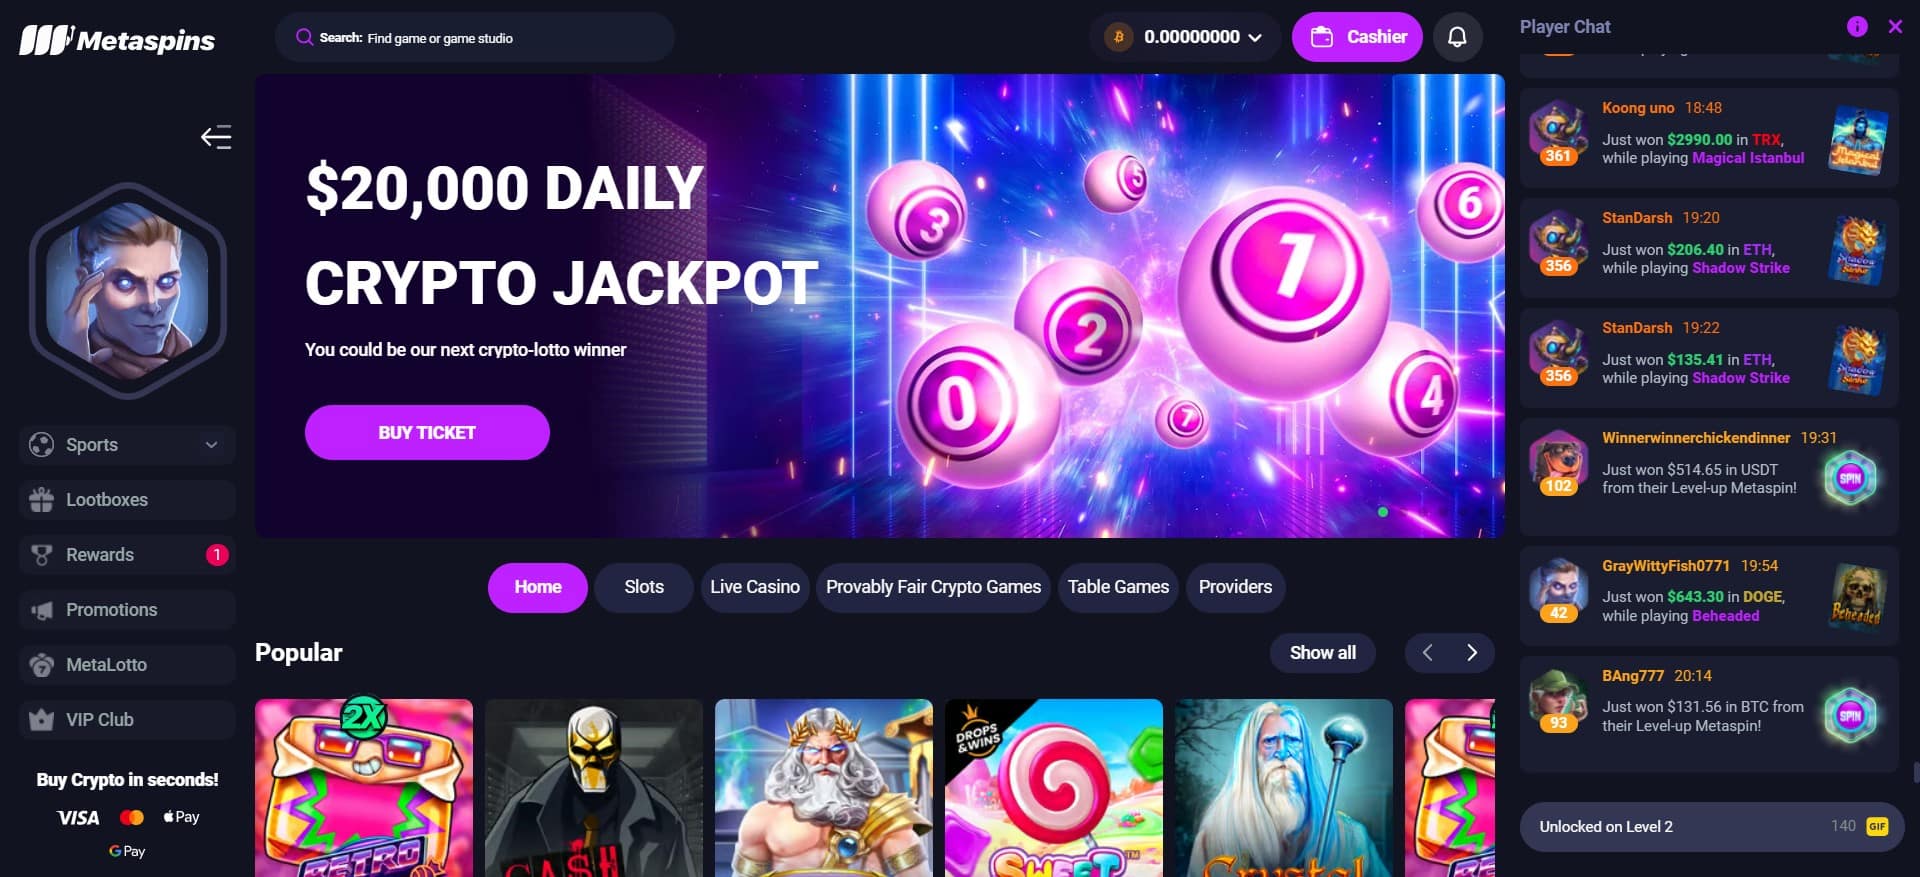Click the BUY TICKET button
This screenshot has width=1920, height=877.
pos(427,432)
